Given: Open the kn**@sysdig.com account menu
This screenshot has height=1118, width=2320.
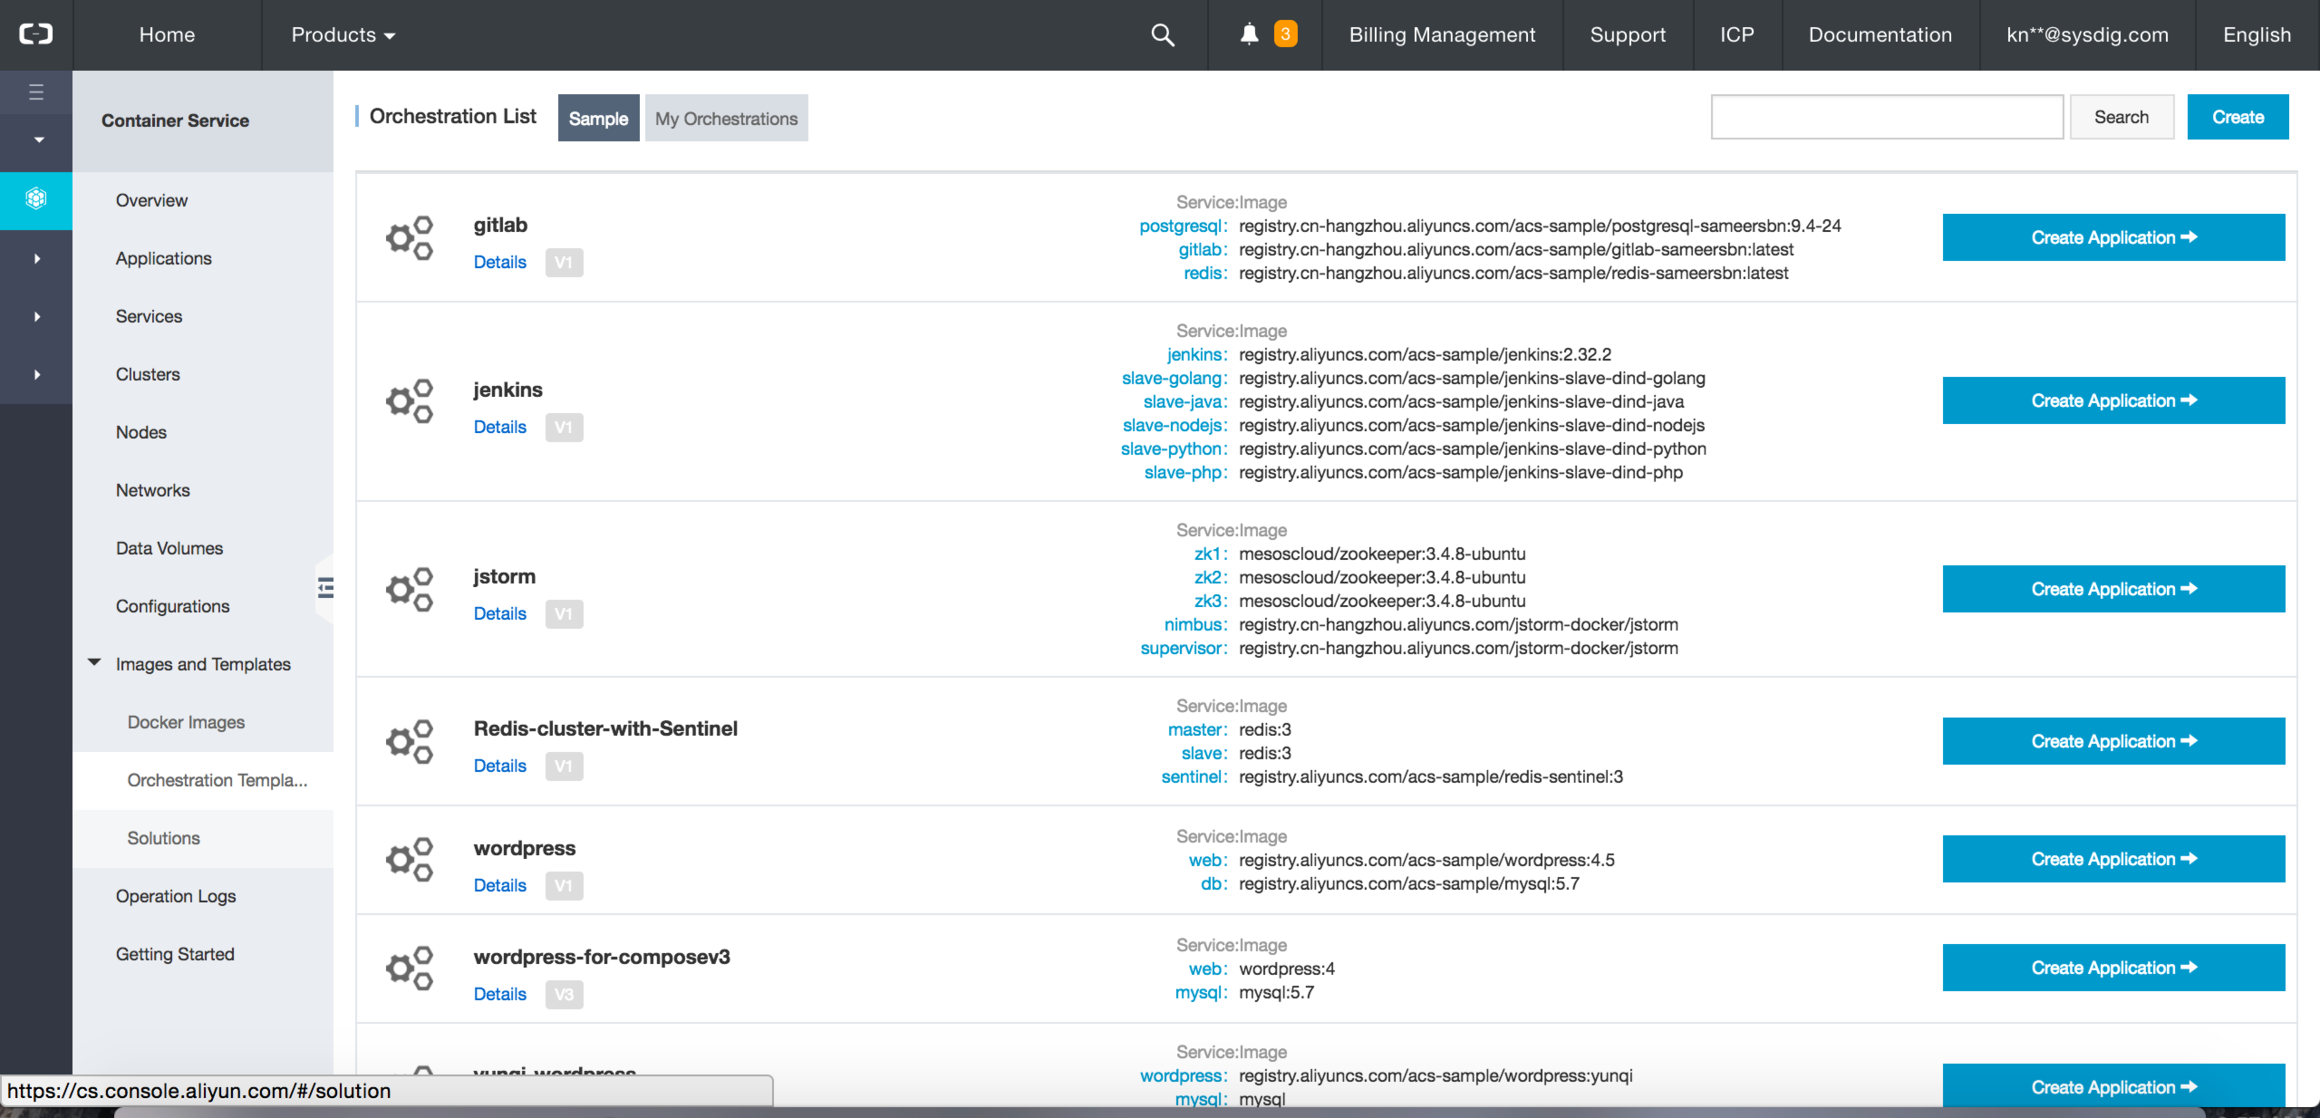Looking at the screenshot, I should tap(2087, 35).
